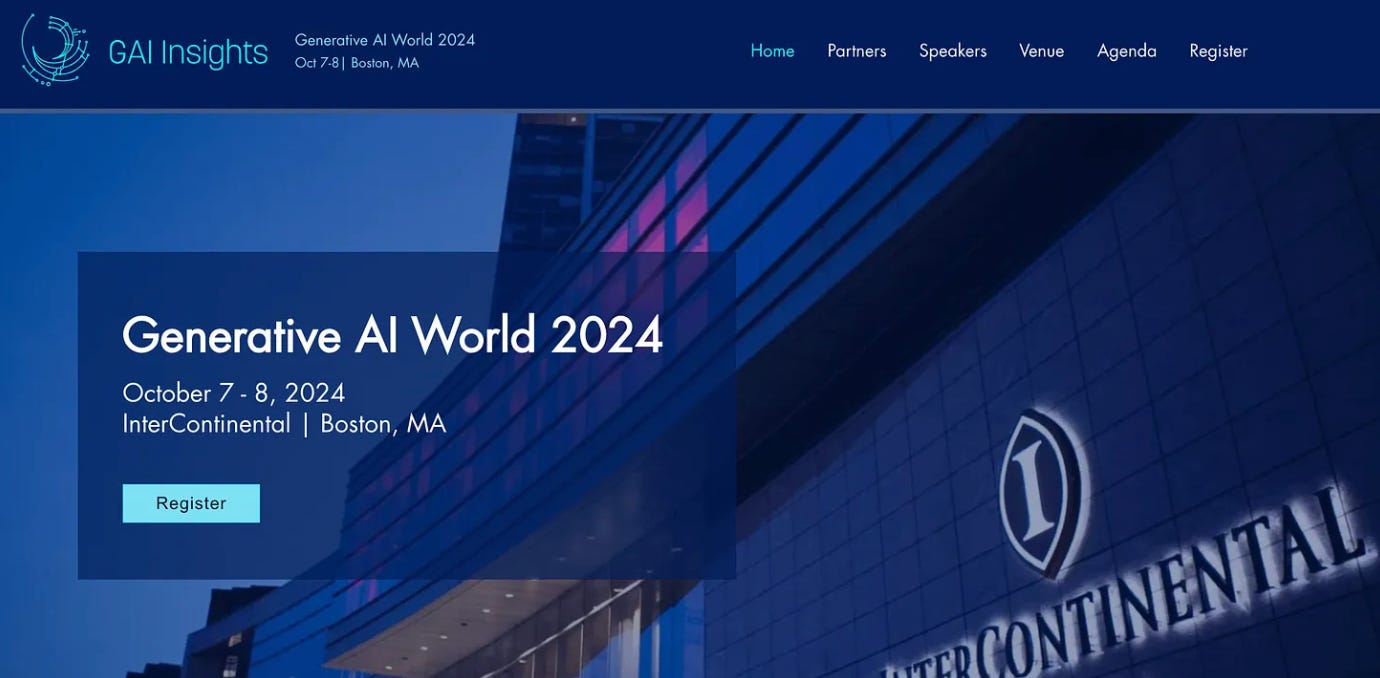Click header text 'Generative AI World 2024'
The image size is (1380, 678).
(x=385, y=40)
